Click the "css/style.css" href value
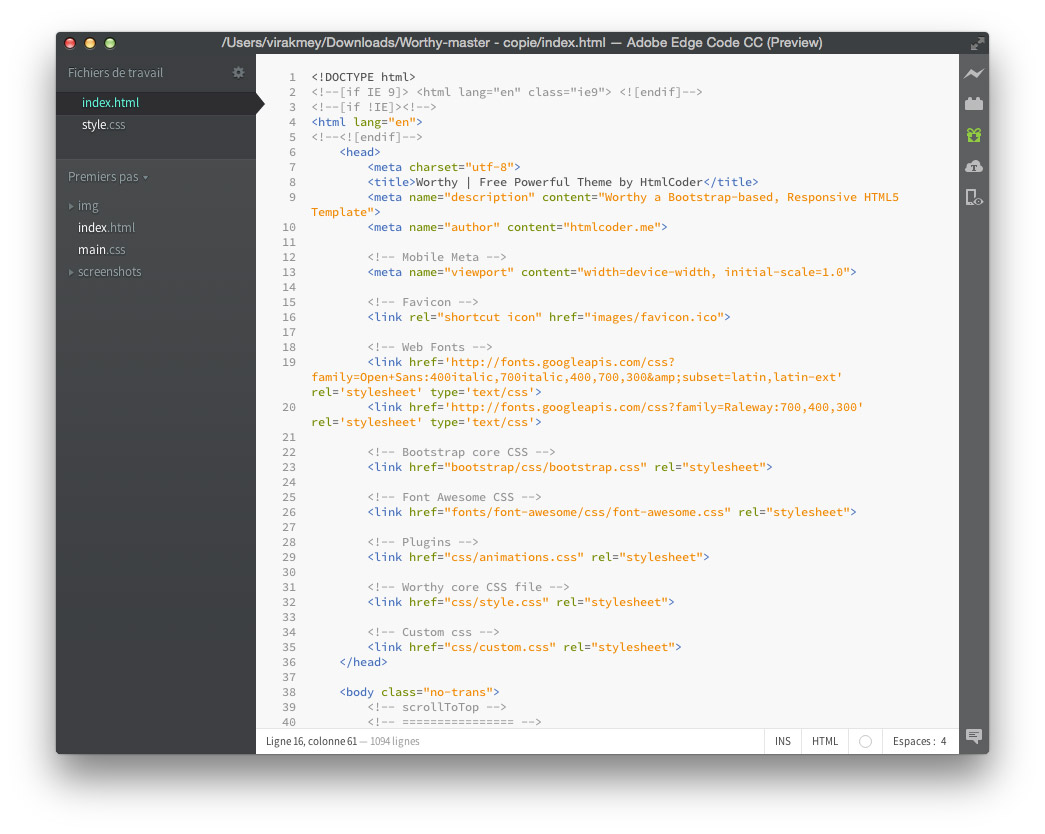This screenshot has width=1045, height=834. [497, 602]
